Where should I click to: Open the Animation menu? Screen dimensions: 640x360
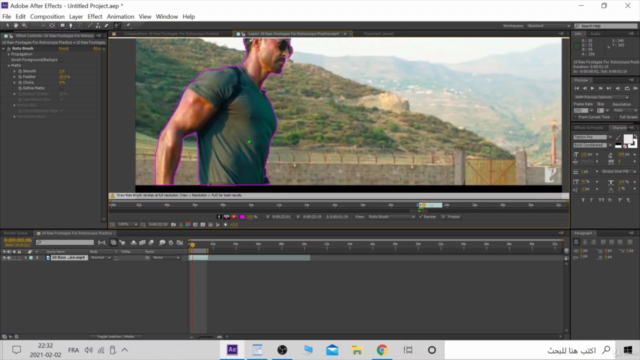click(x=120, y=17)
